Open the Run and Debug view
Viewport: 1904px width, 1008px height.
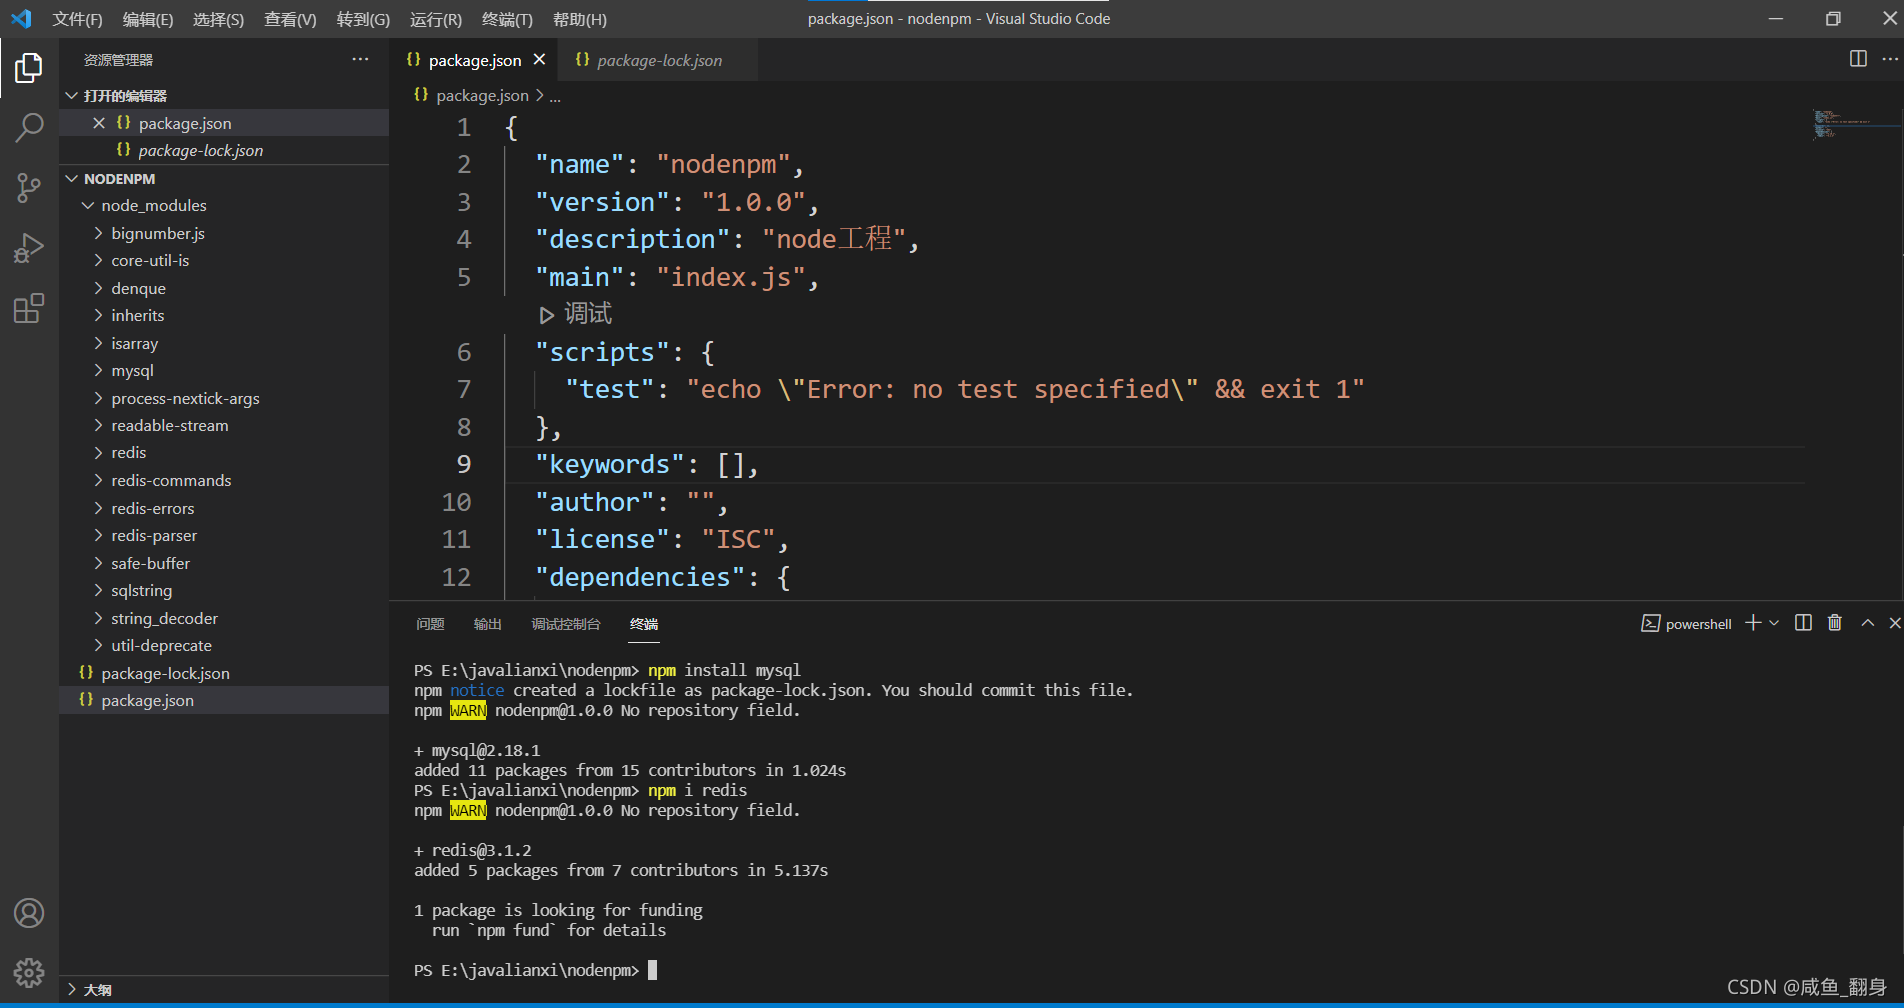(29, 247)
